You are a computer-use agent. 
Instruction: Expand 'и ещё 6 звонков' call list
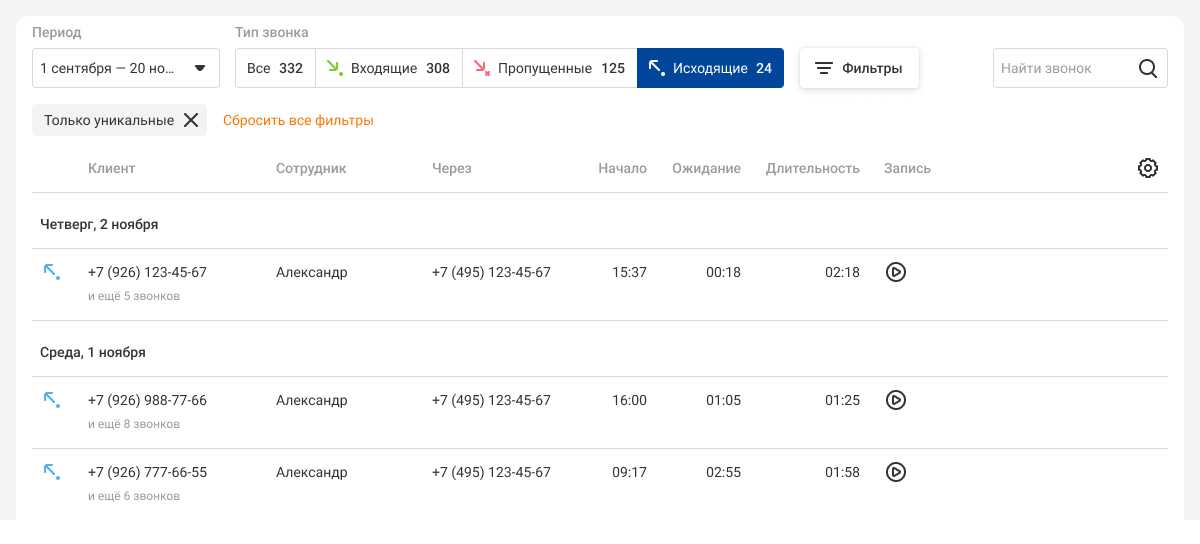coord(134,496)
